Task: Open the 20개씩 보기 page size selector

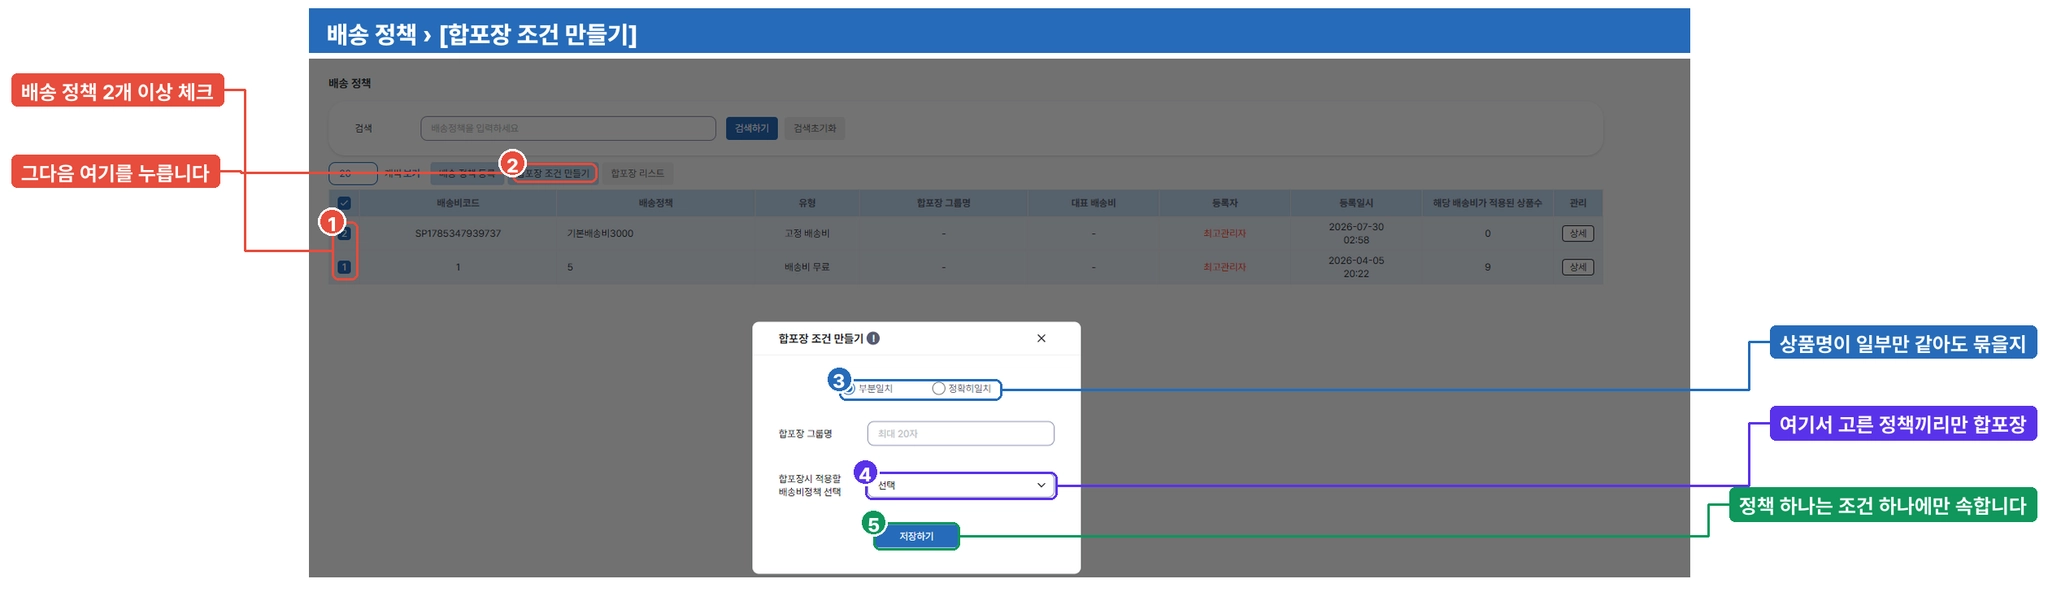Action: pos(353,173)
